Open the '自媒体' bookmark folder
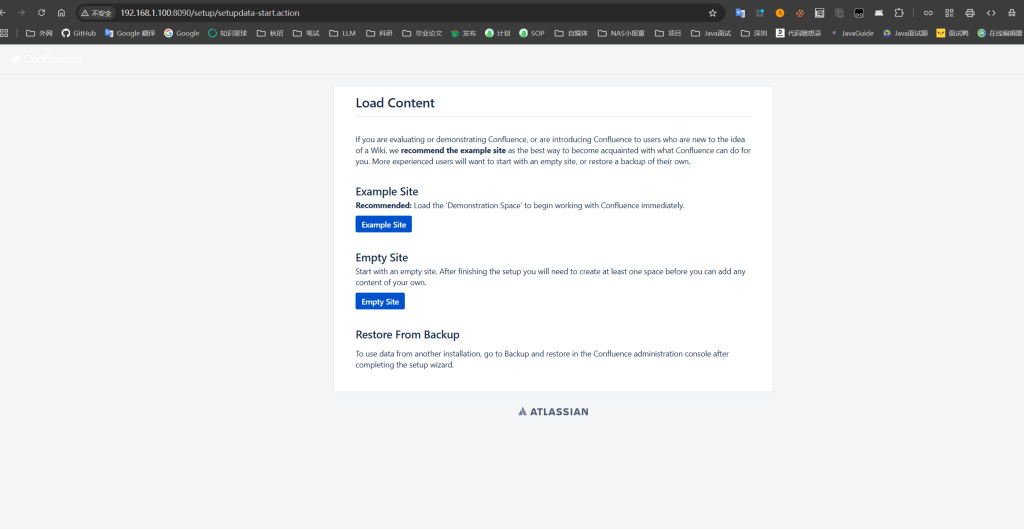Screen dimensions: 1024x529 pos(571,33)
